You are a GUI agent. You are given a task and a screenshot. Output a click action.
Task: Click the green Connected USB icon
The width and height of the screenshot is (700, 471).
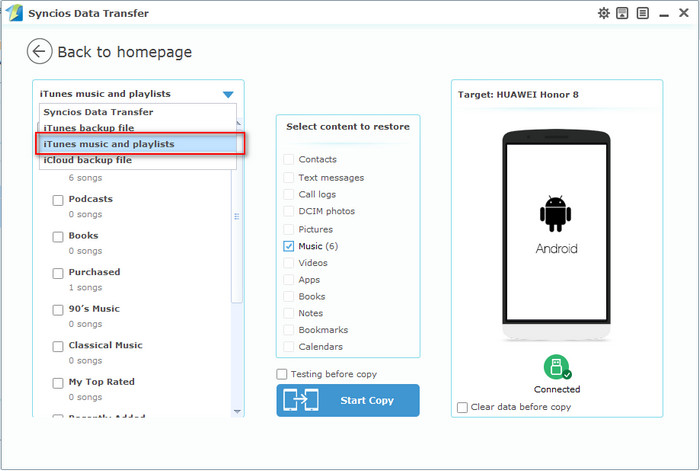[x=557, y=367]
